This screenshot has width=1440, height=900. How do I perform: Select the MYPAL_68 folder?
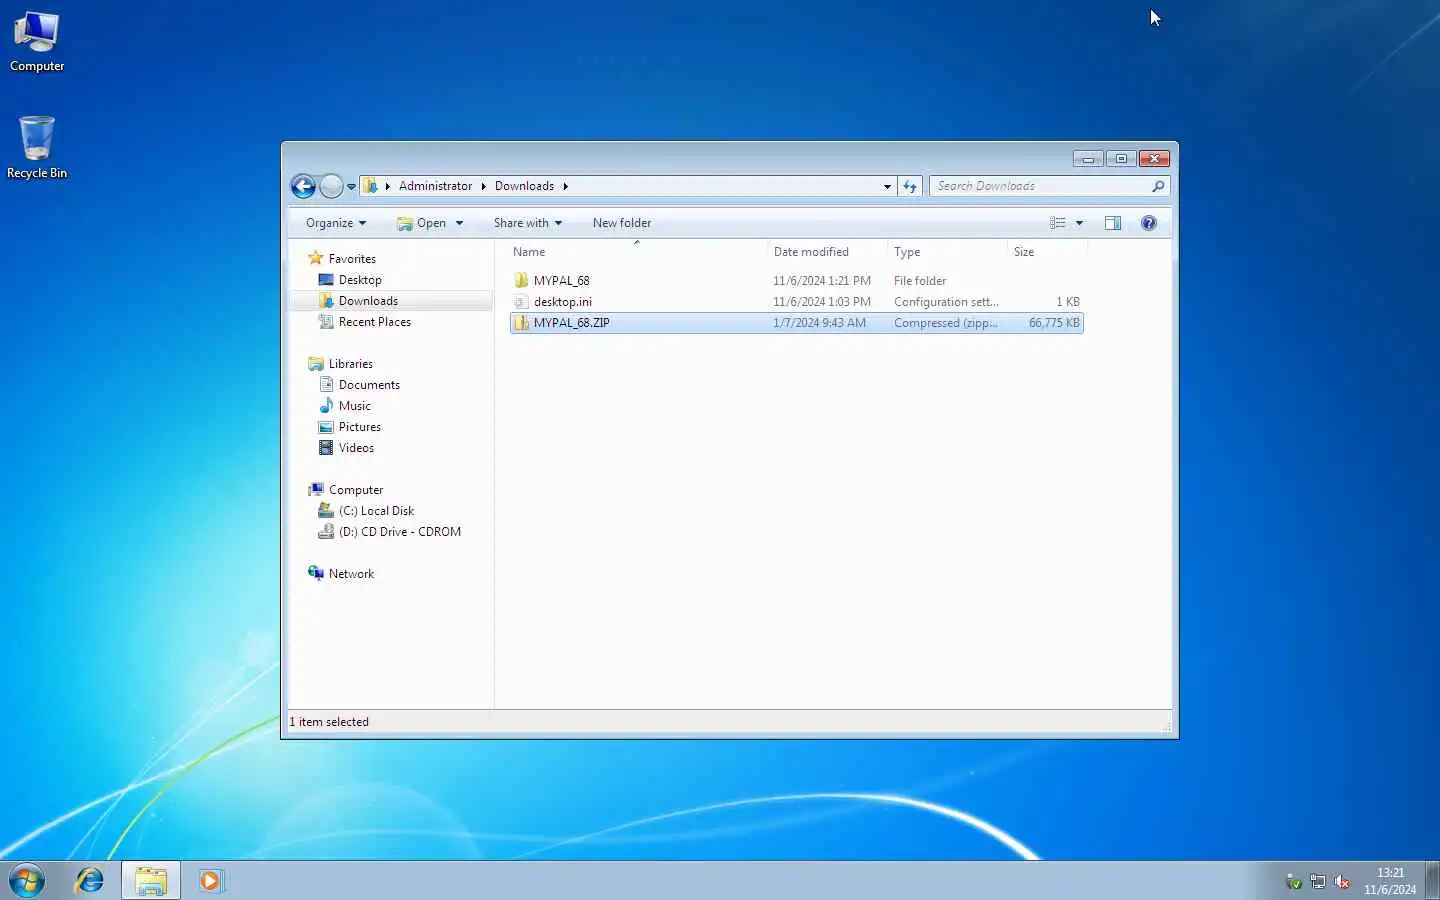tap(796, 281)
